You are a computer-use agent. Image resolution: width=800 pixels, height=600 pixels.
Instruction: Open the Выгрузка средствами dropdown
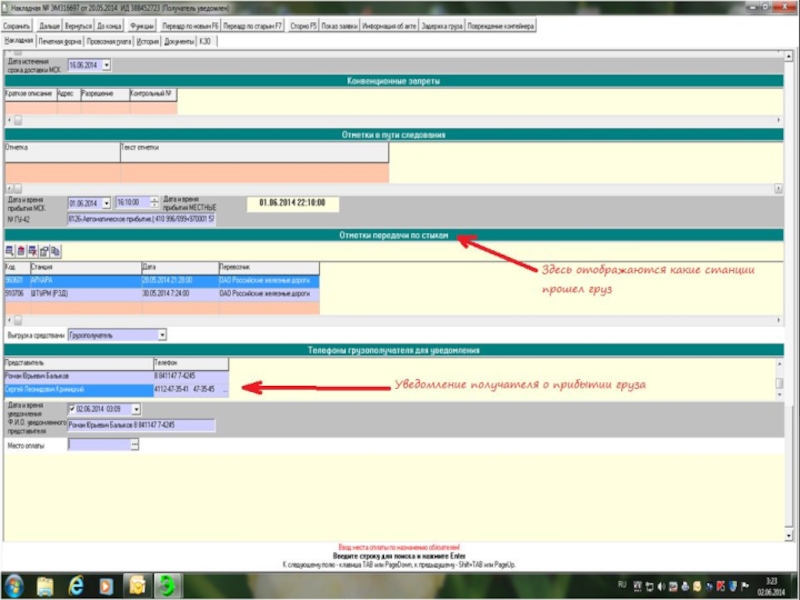coord(162,335)
